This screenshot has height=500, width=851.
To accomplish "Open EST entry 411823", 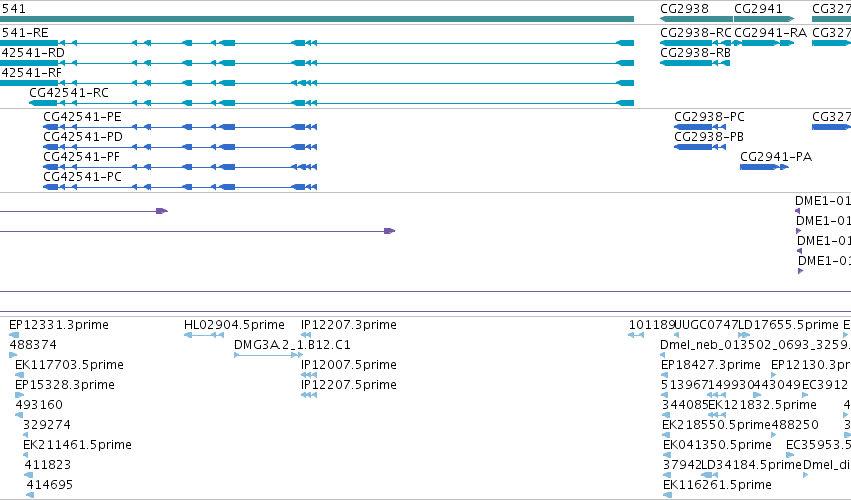I will pyautogui.click(x=48, y=465).
